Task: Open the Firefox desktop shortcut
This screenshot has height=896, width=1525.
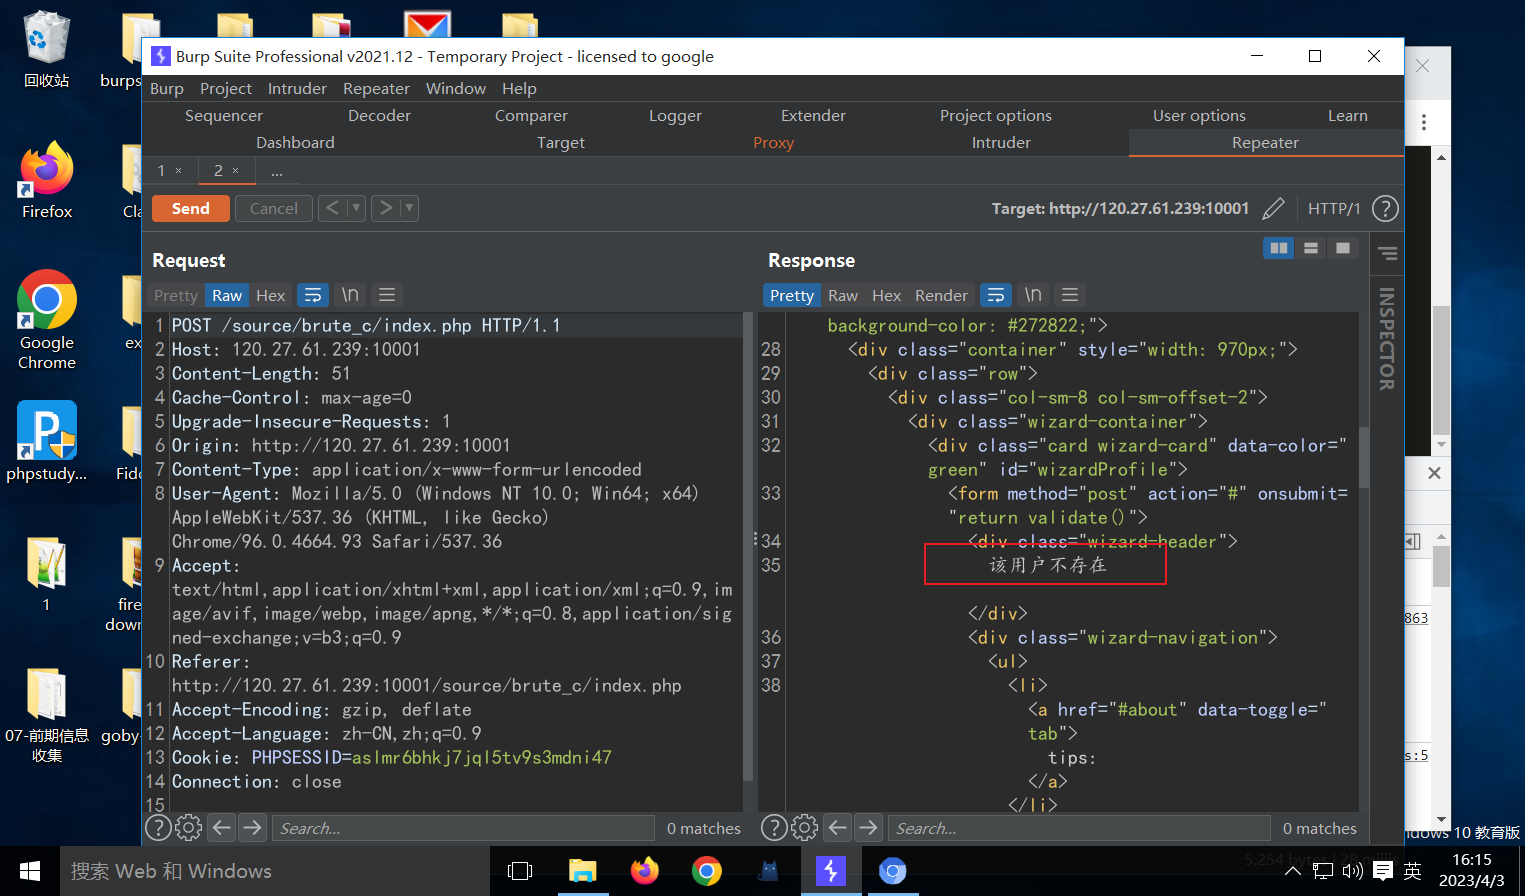Action: tap(47, 181)
